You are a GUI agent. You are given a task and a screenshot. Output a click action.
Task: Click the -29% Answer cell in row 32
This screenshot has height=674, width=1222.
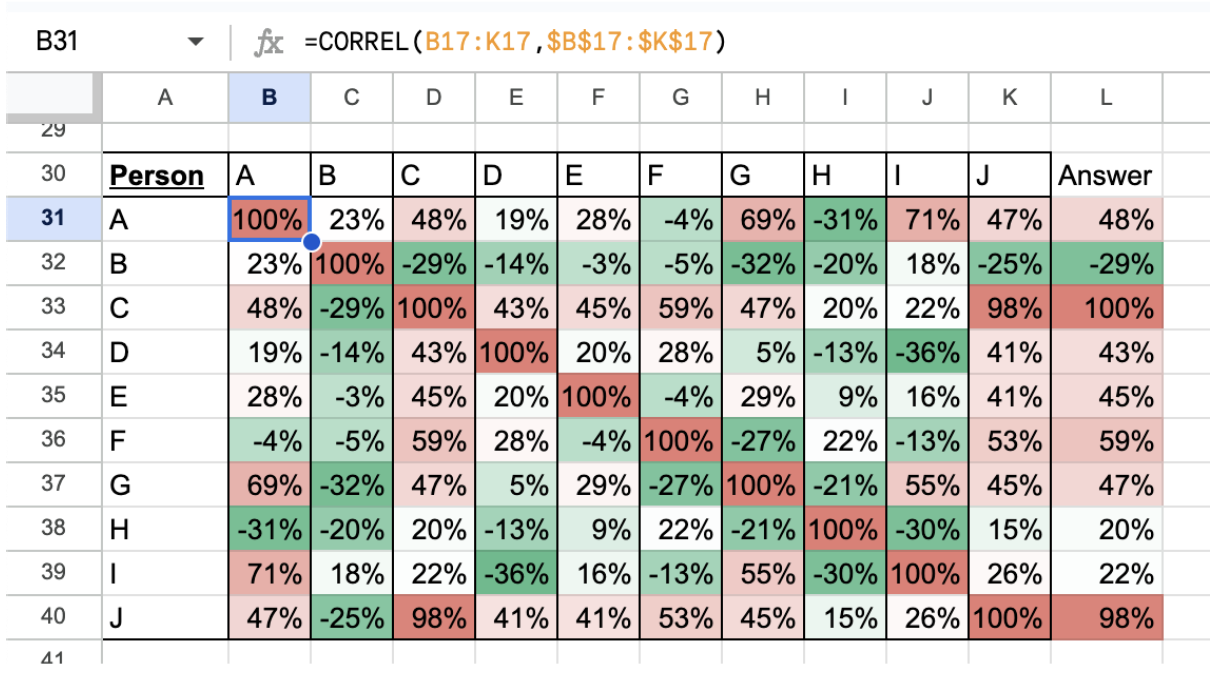pos(1105,263)
